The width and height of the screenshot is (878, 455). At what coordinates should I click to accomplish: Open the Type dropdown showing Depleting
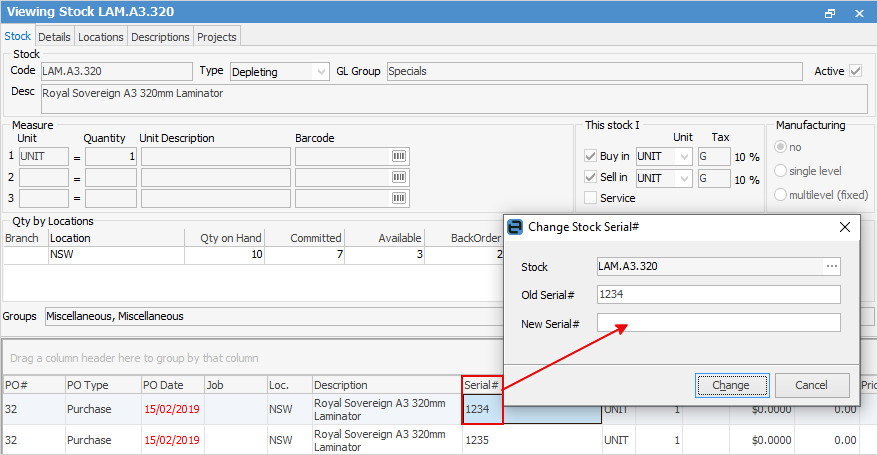[x=320, y=72]
